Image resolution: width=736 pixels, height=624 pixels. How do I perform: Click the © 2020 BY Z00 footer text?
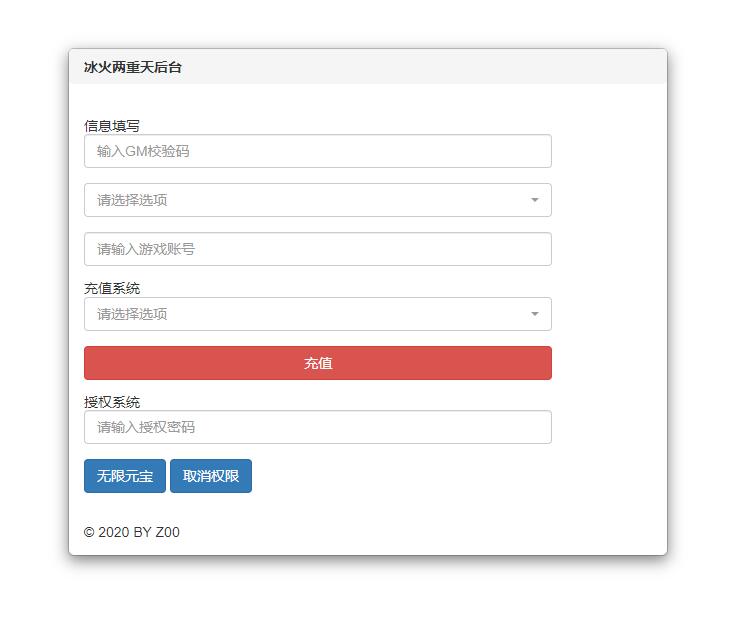pos(132,532)
